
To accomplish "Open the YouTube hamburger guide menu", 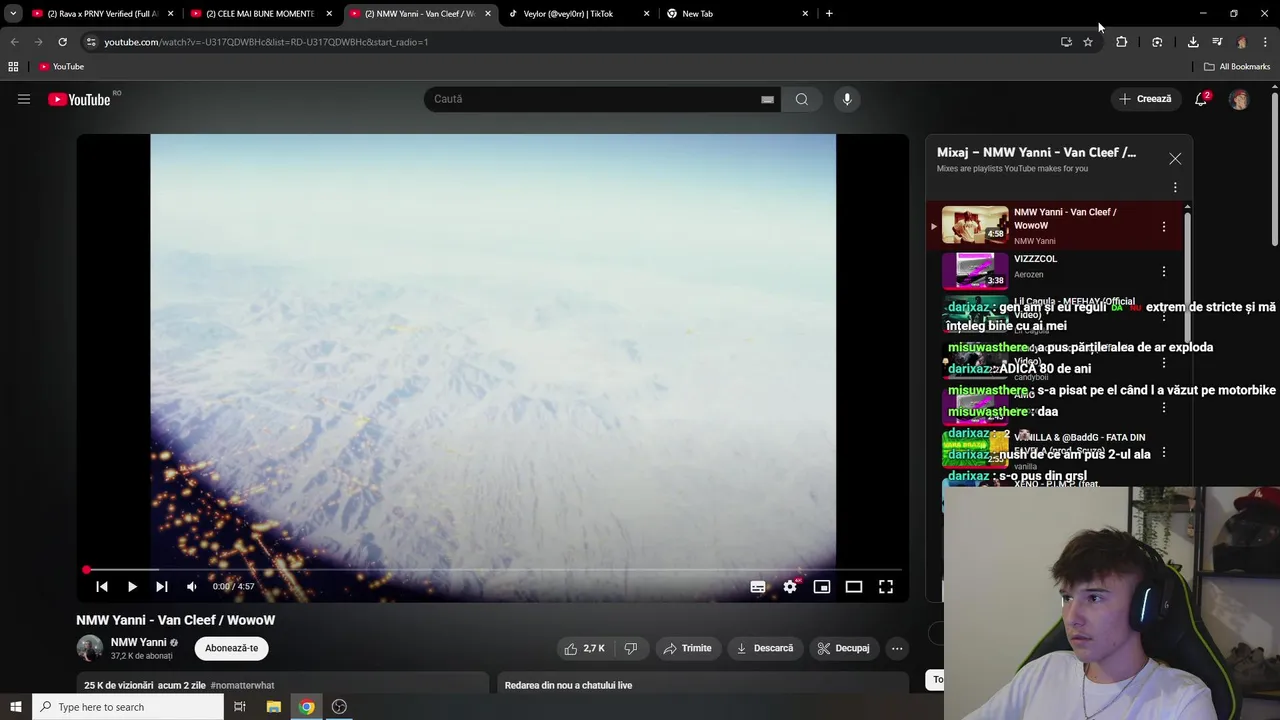I will [x=24, y=99].
